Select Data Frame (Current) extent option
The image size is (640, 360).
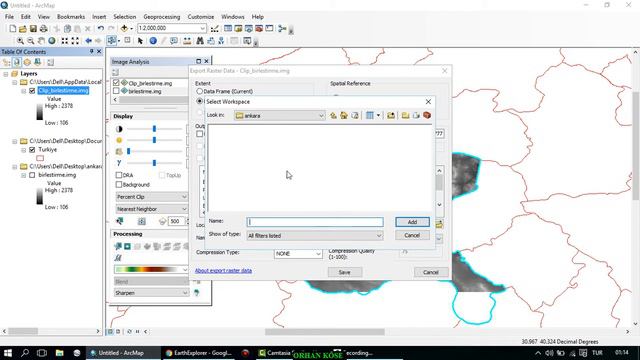pyautogui.click(x=200, y=91)
